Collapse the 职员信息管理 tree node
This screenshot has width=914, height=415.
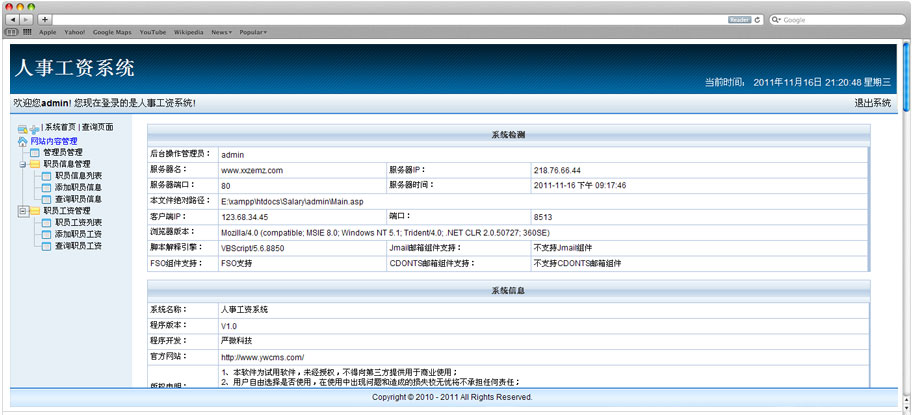coord(22,164)
